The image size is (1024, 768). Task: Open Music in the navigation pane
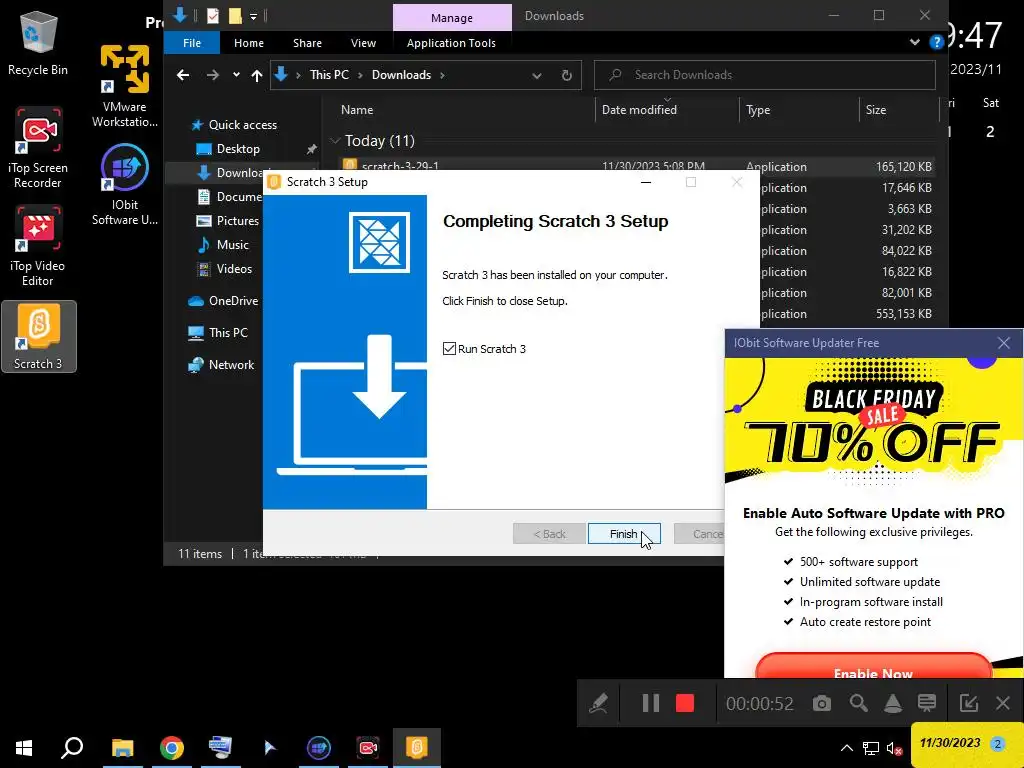[232, 245]
